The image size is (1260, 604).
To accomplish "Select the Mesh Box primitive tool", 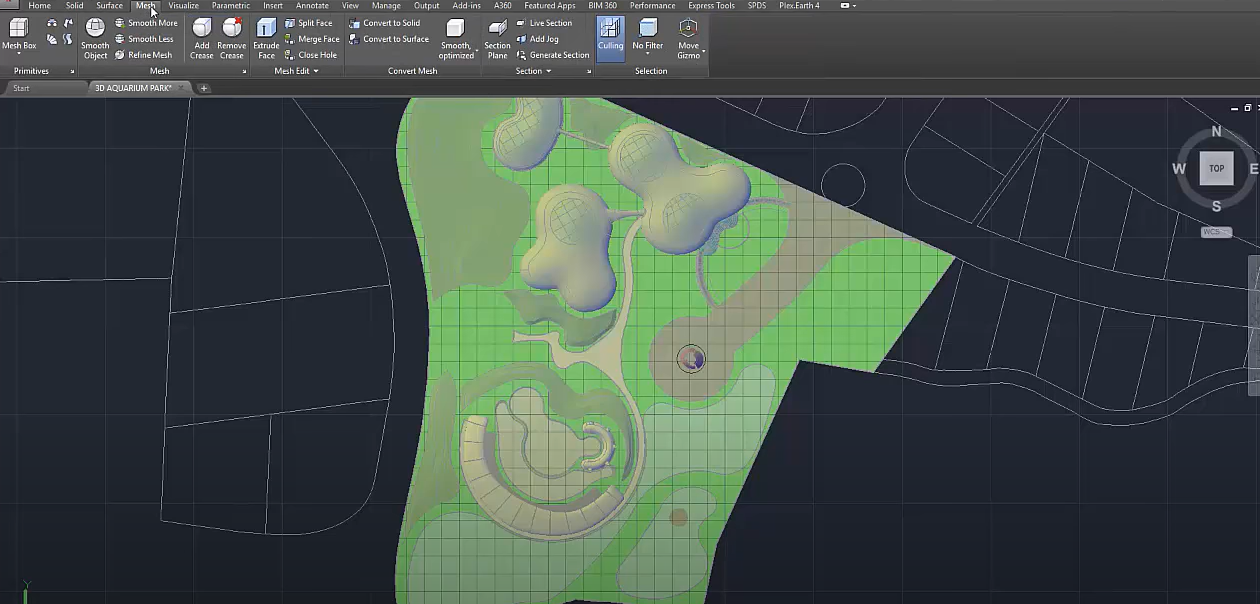I will (18, 35).
